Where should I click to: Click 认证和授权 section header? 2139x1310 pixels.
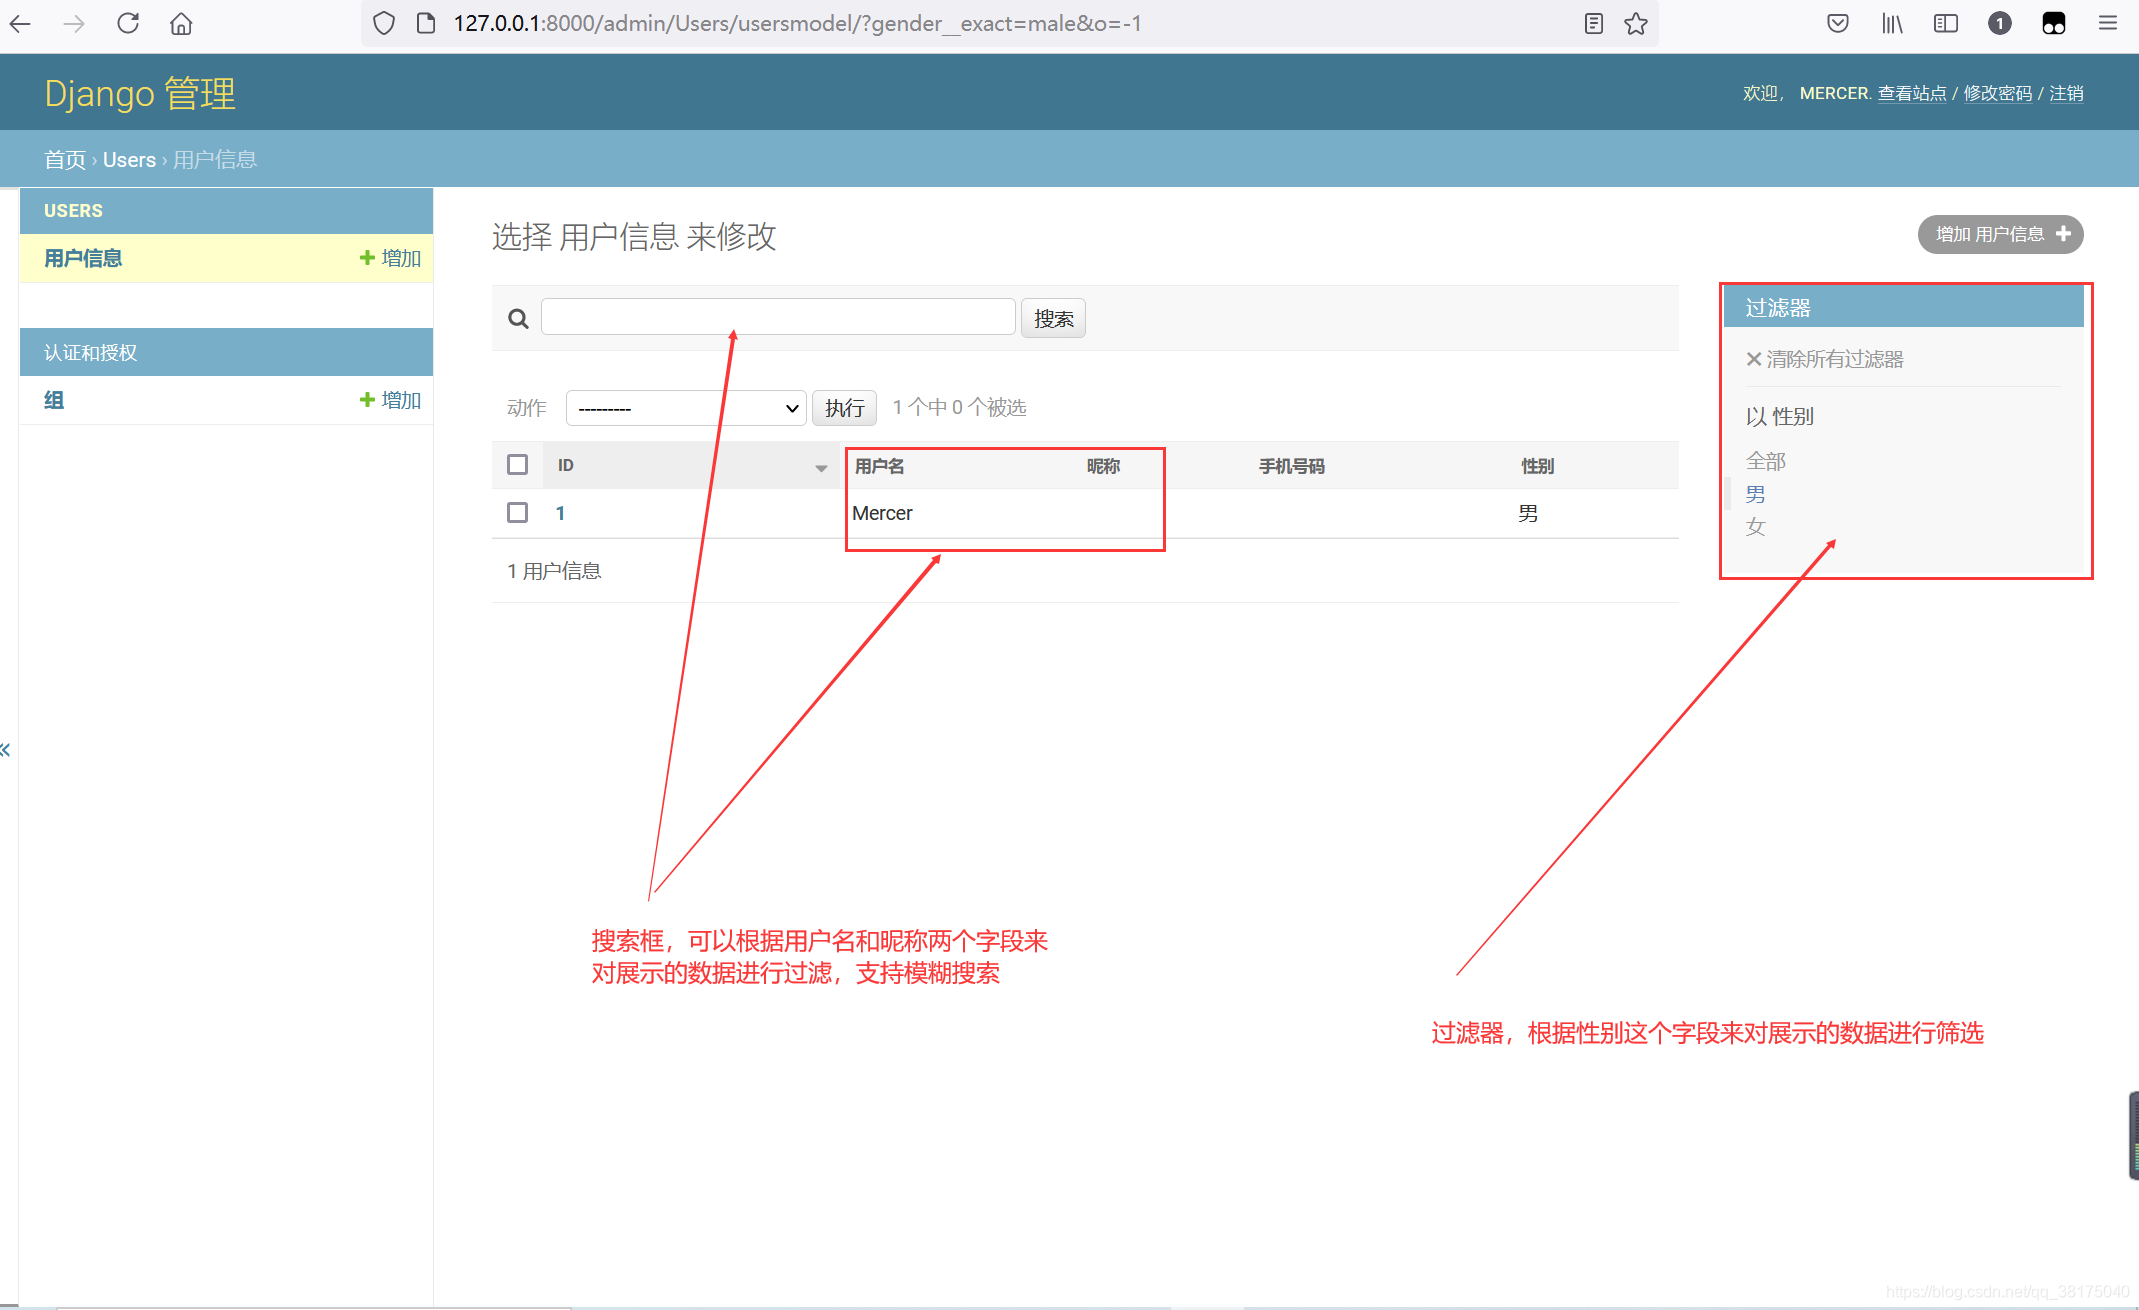pos(90,353)
